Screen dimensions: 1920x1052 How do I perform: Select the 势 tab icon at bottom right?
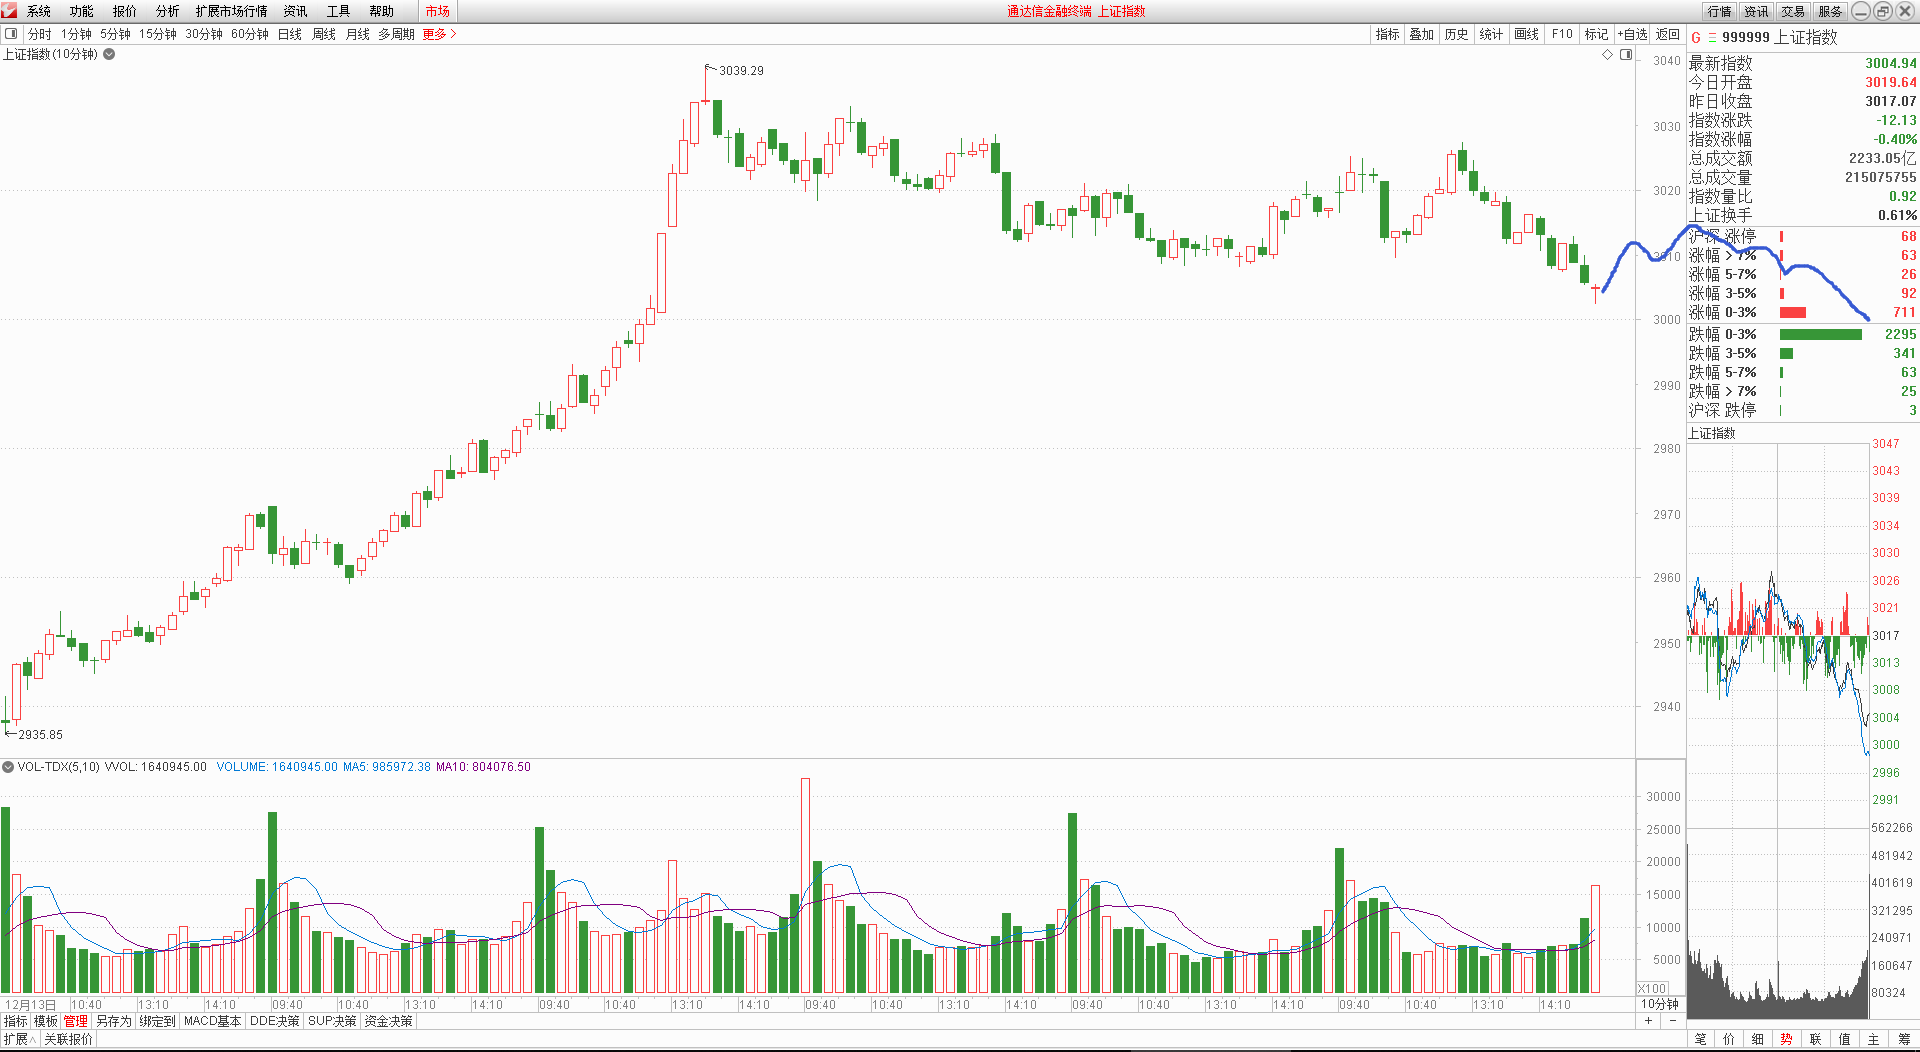[x=1786, y=1039]
